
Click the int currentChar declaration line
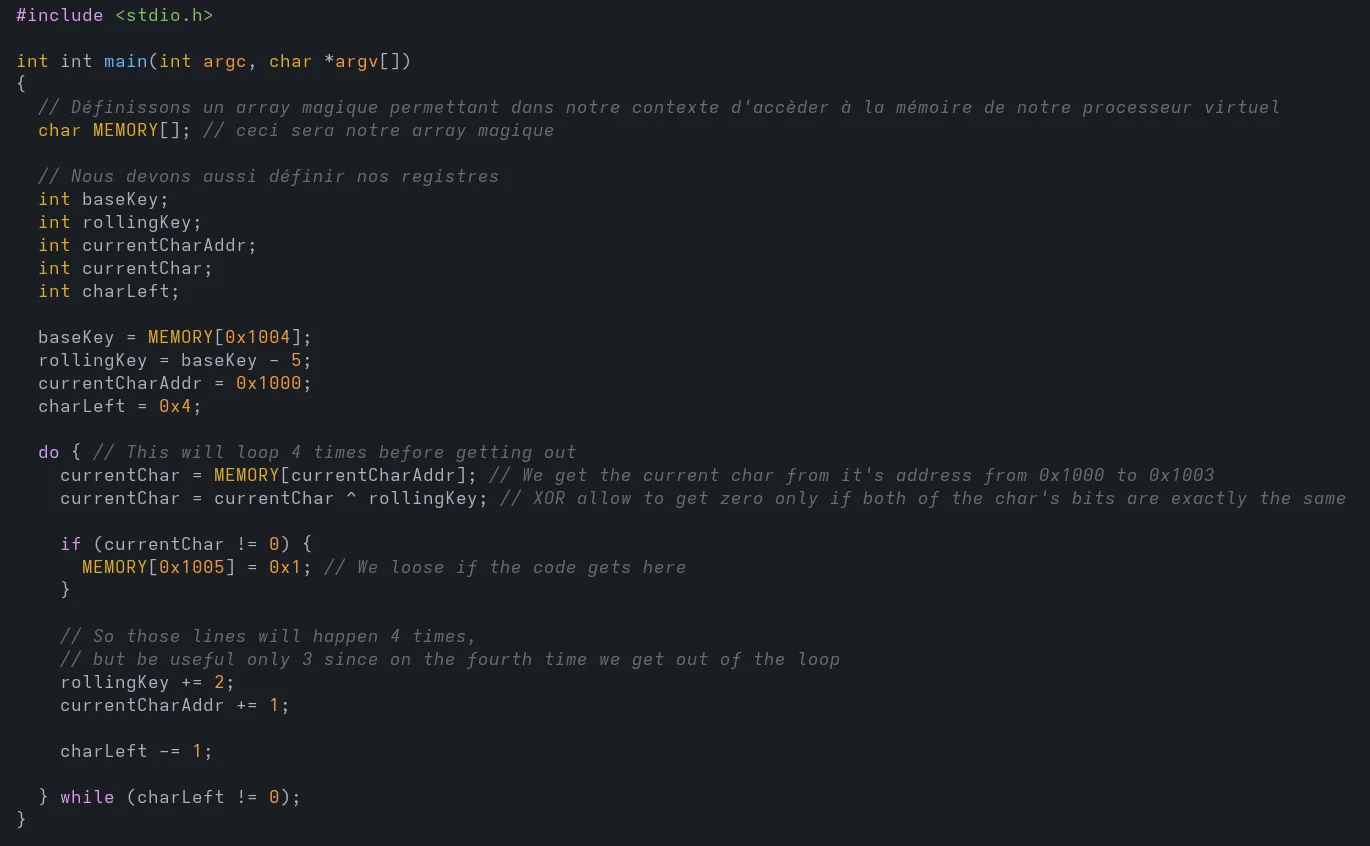click(125, 268)
